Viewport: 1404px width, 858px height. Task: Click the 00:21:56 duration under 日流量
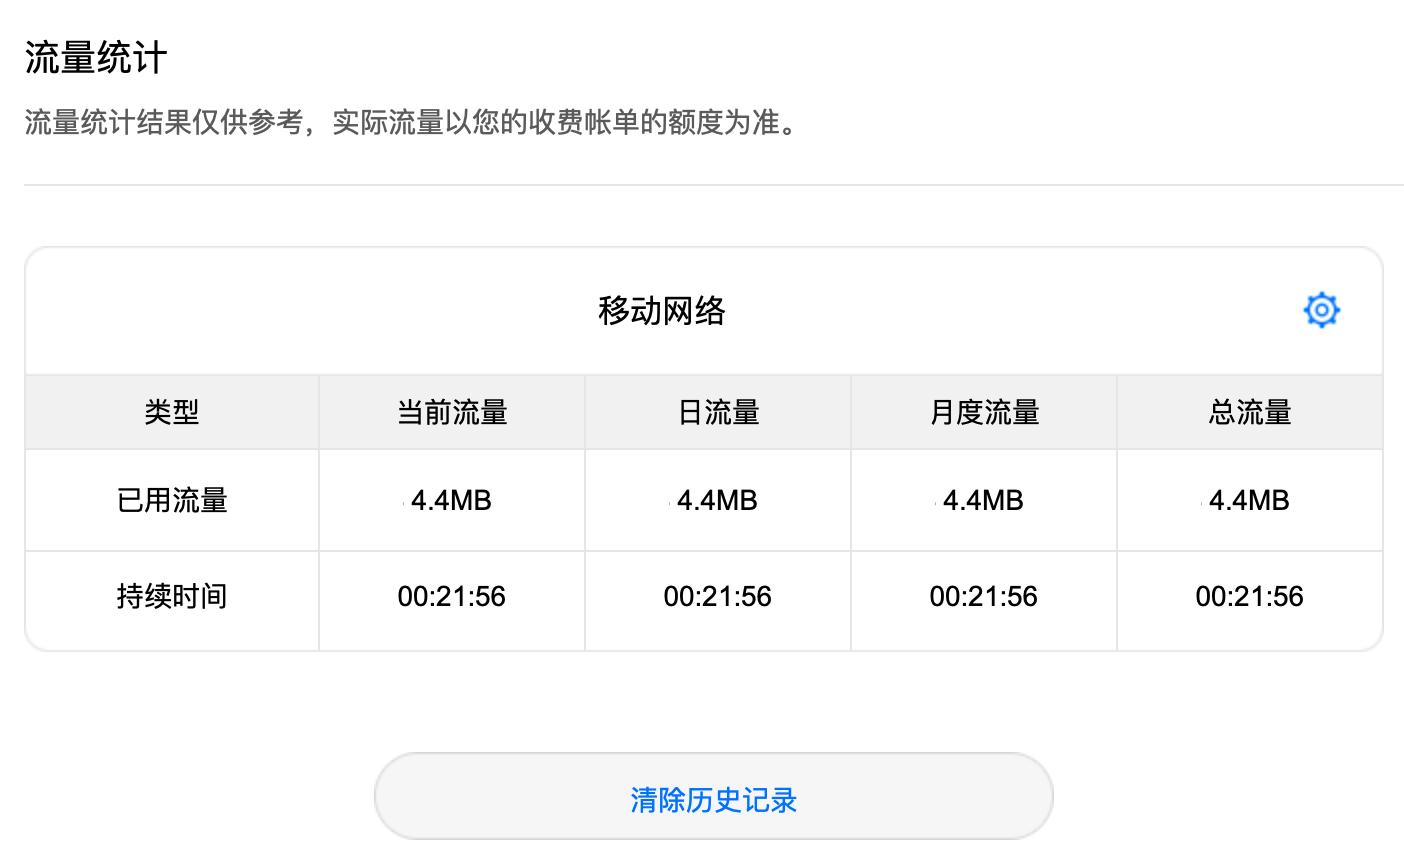click(717, 597)
